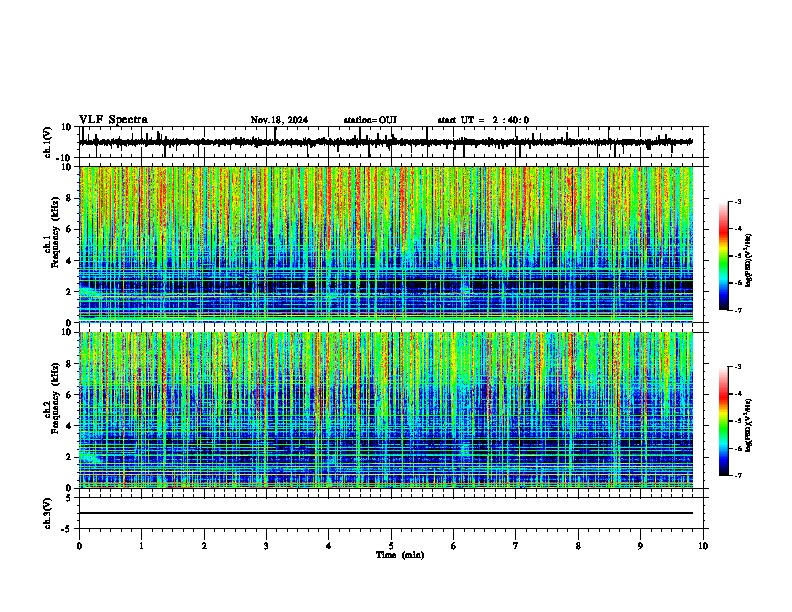
Task: Click the "-3" label on ch.1 colorbar
Action: point(737,201)
